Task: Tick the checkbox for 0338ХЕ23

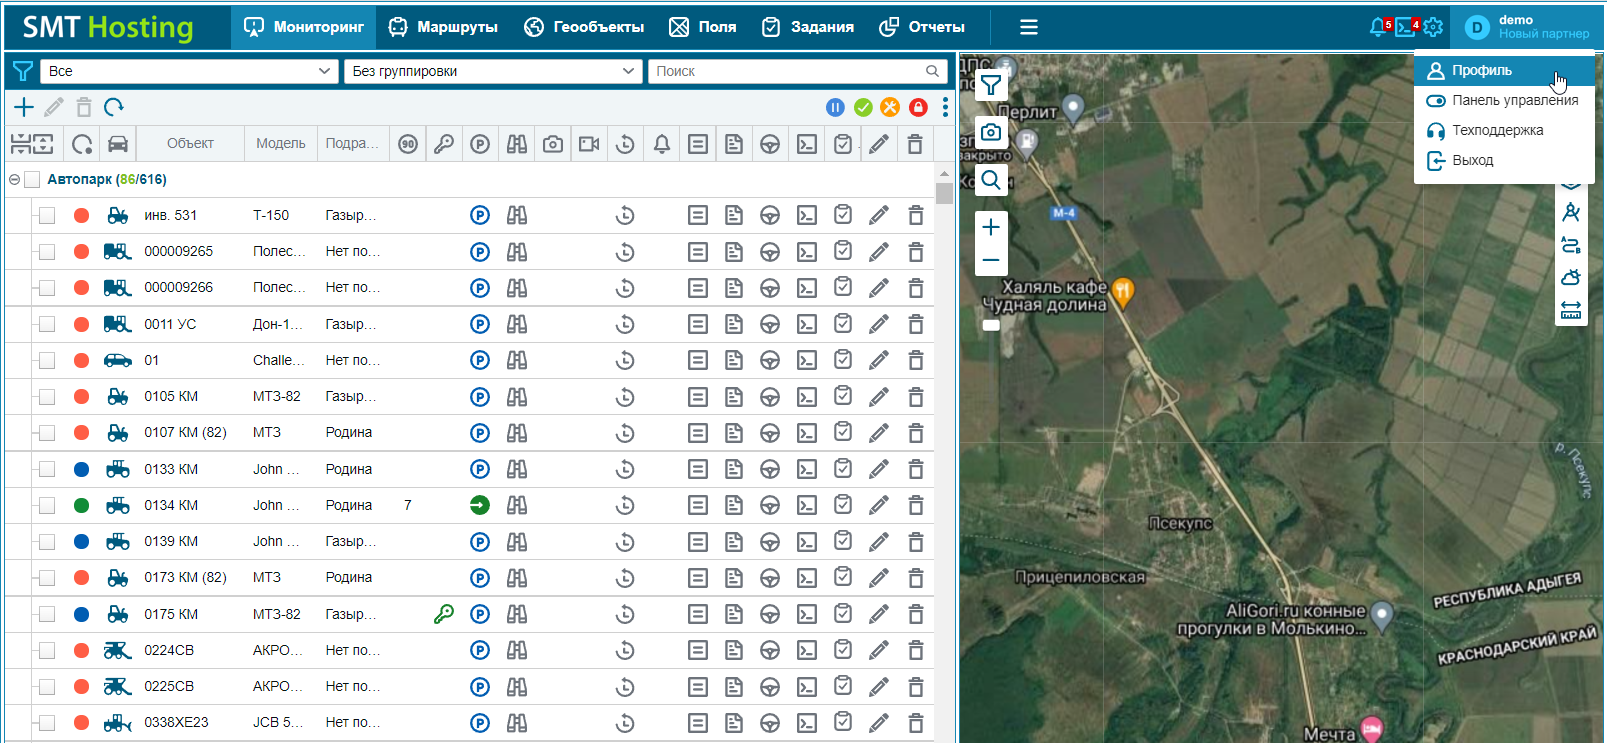Action: (x=47, y=722)
